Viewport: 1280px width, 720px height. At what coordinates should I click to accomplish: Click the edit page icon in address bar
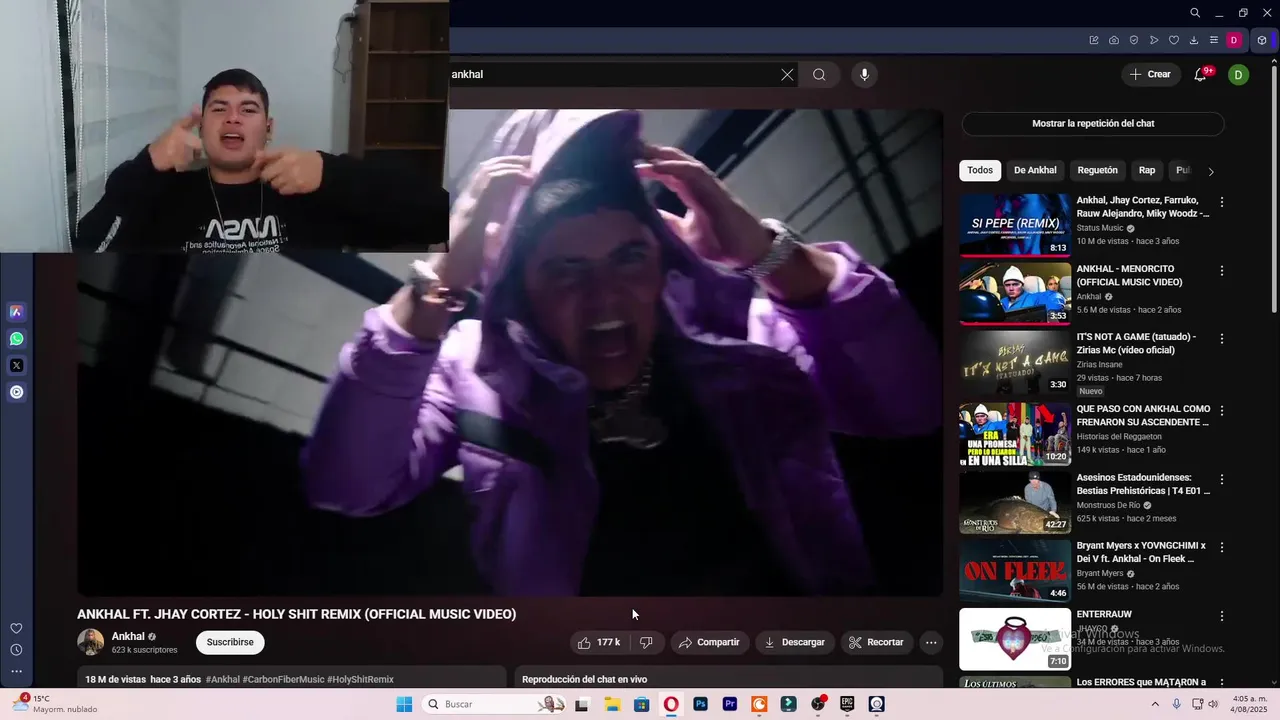point(1094,40)
